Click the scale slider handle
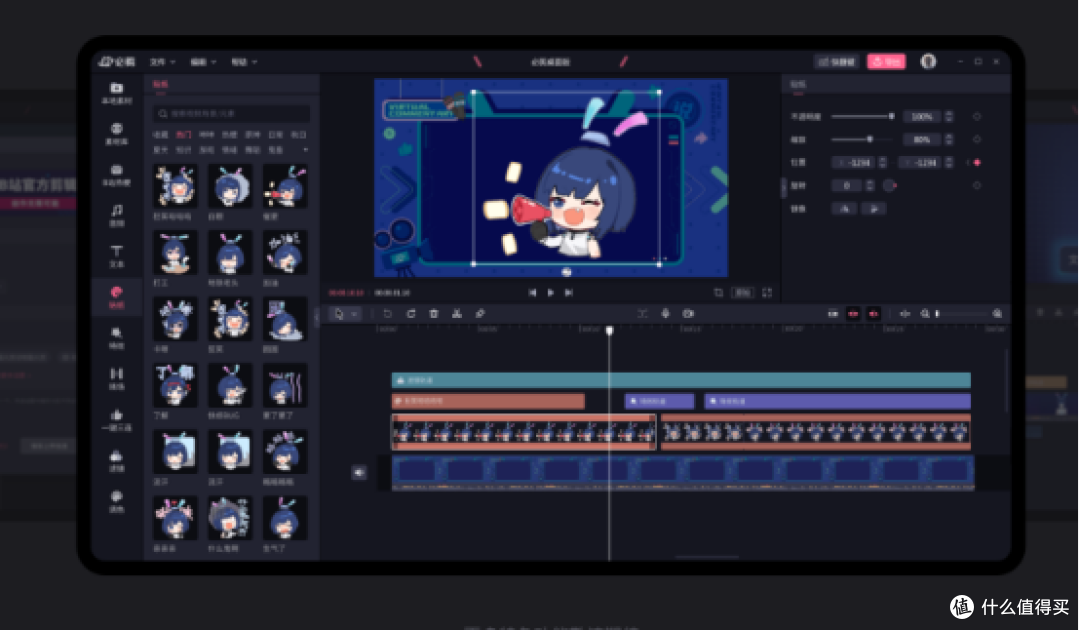This screenshot has height=630, width=1080. [869, 139]
